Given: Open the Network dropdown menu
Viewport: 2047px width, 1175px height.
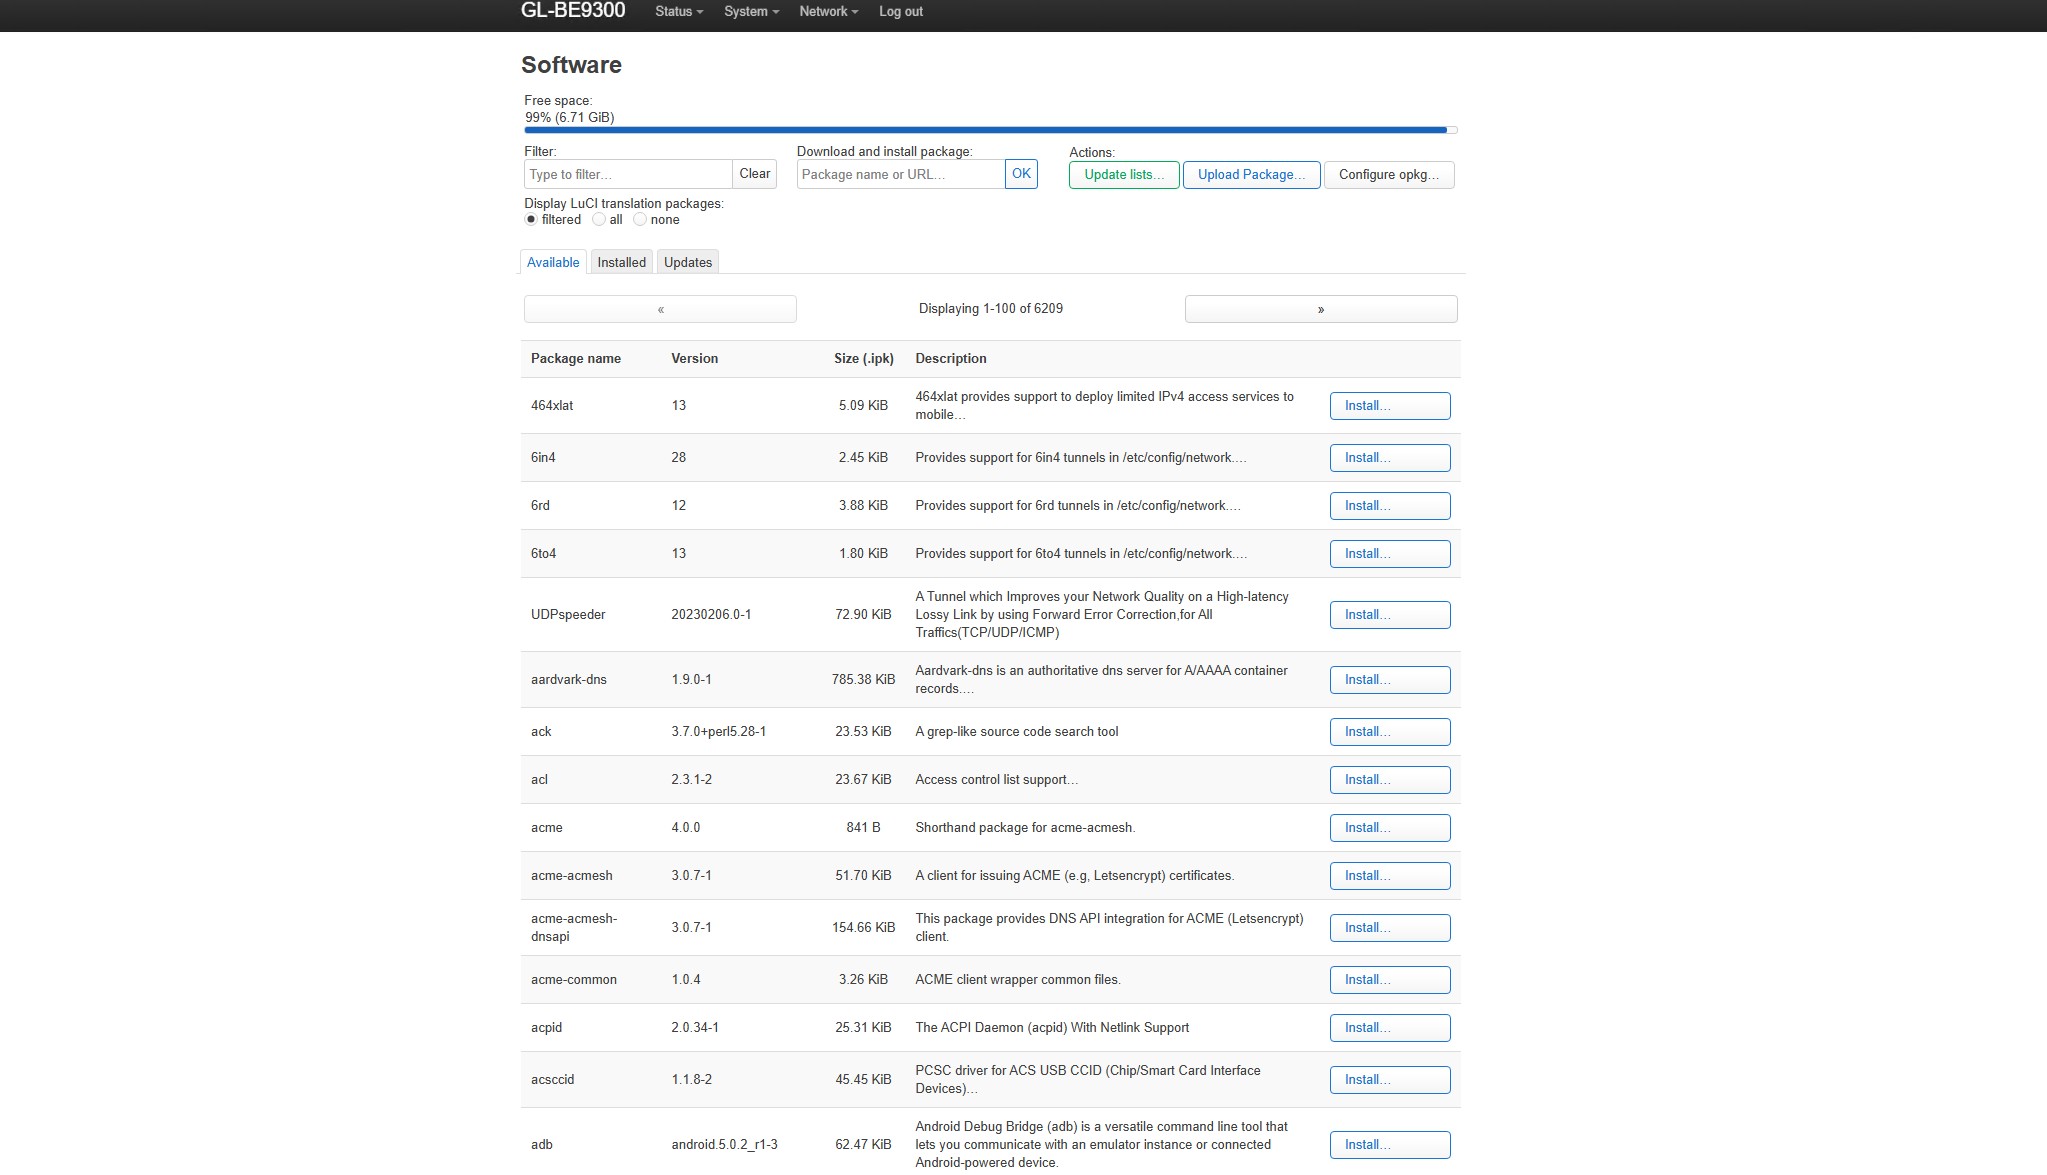Looking at the screenshot, I should click(x=828, y=12).
